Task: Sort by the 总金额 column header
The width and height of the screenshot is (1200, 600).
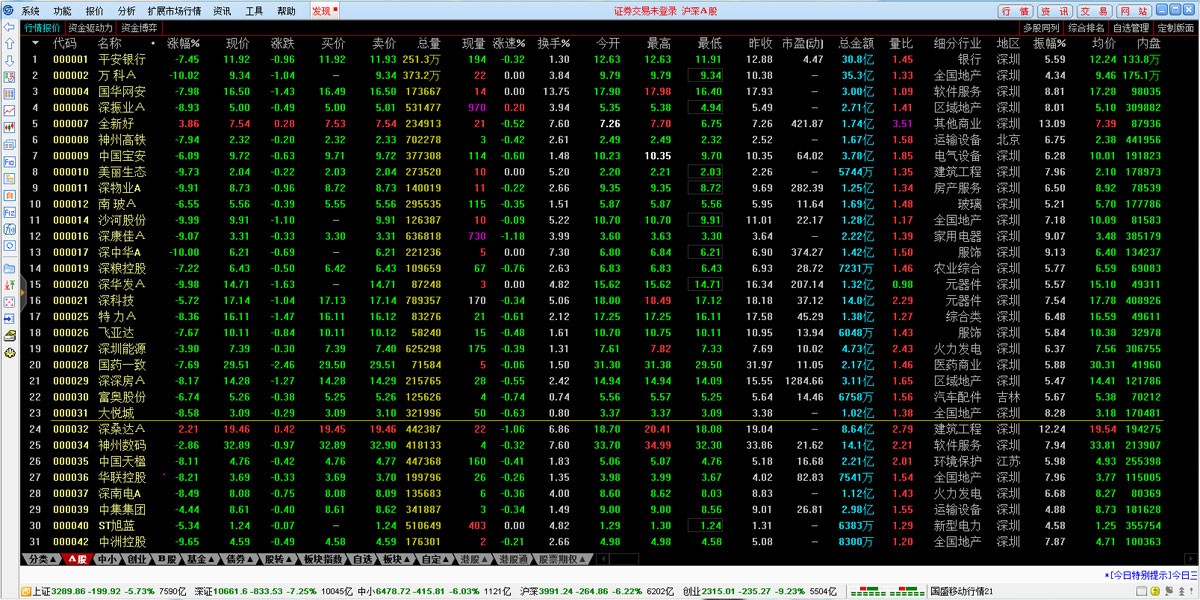Action: (856, 44)
